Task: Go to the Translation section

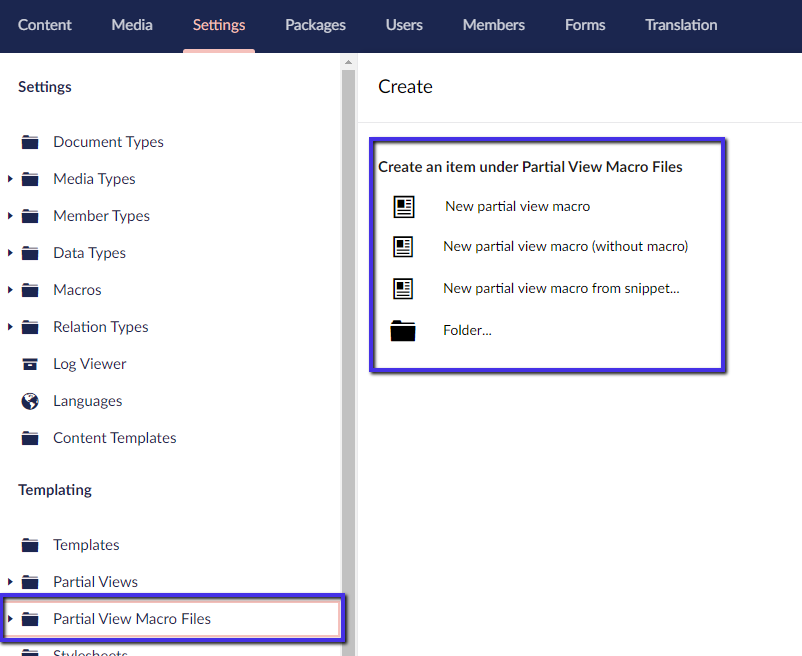Action: pos(681,25)
